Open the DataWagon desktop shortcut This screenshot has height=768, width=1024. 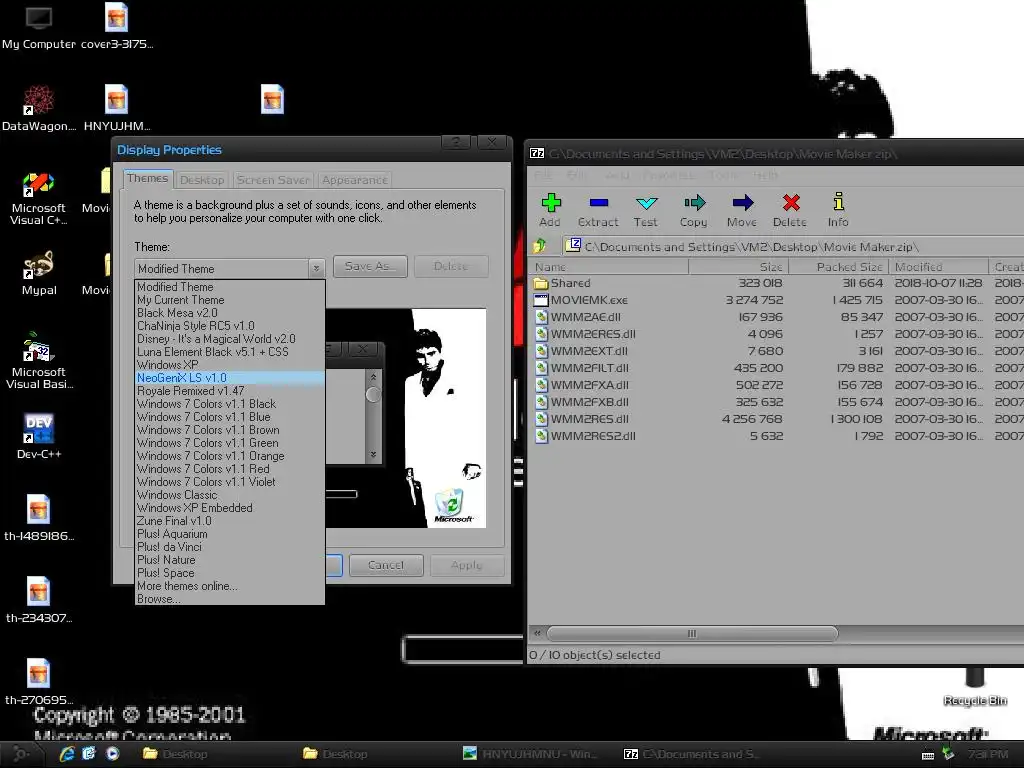pos(39,108)
